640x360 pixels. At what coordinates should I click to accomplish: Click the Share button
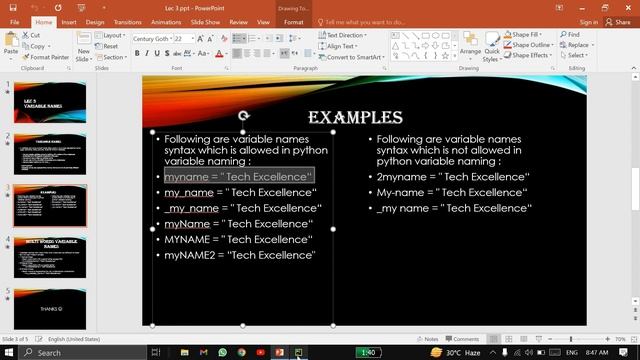(x=618, y=22)
